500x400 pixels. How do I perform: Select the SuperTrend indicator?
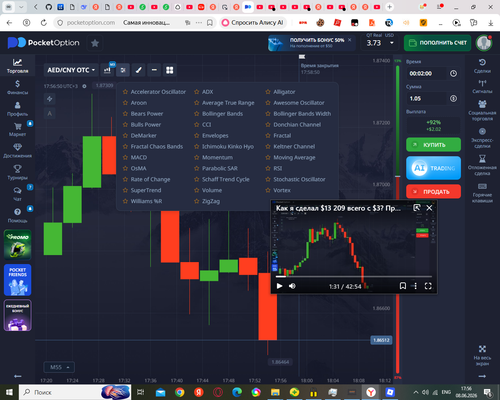click(146, 190)
